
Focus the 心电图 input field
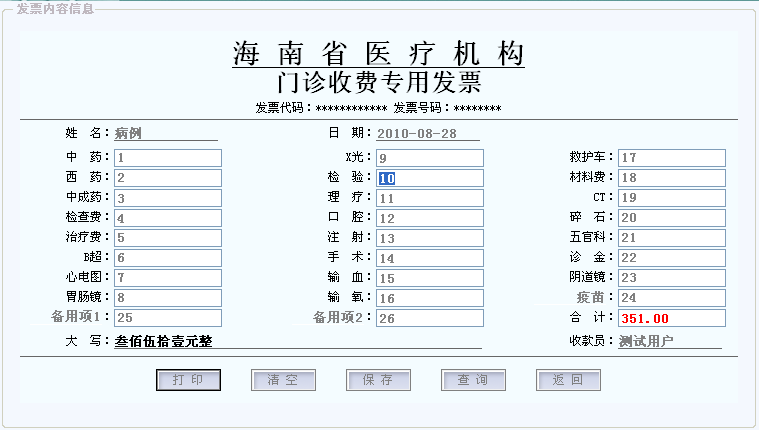167,278
